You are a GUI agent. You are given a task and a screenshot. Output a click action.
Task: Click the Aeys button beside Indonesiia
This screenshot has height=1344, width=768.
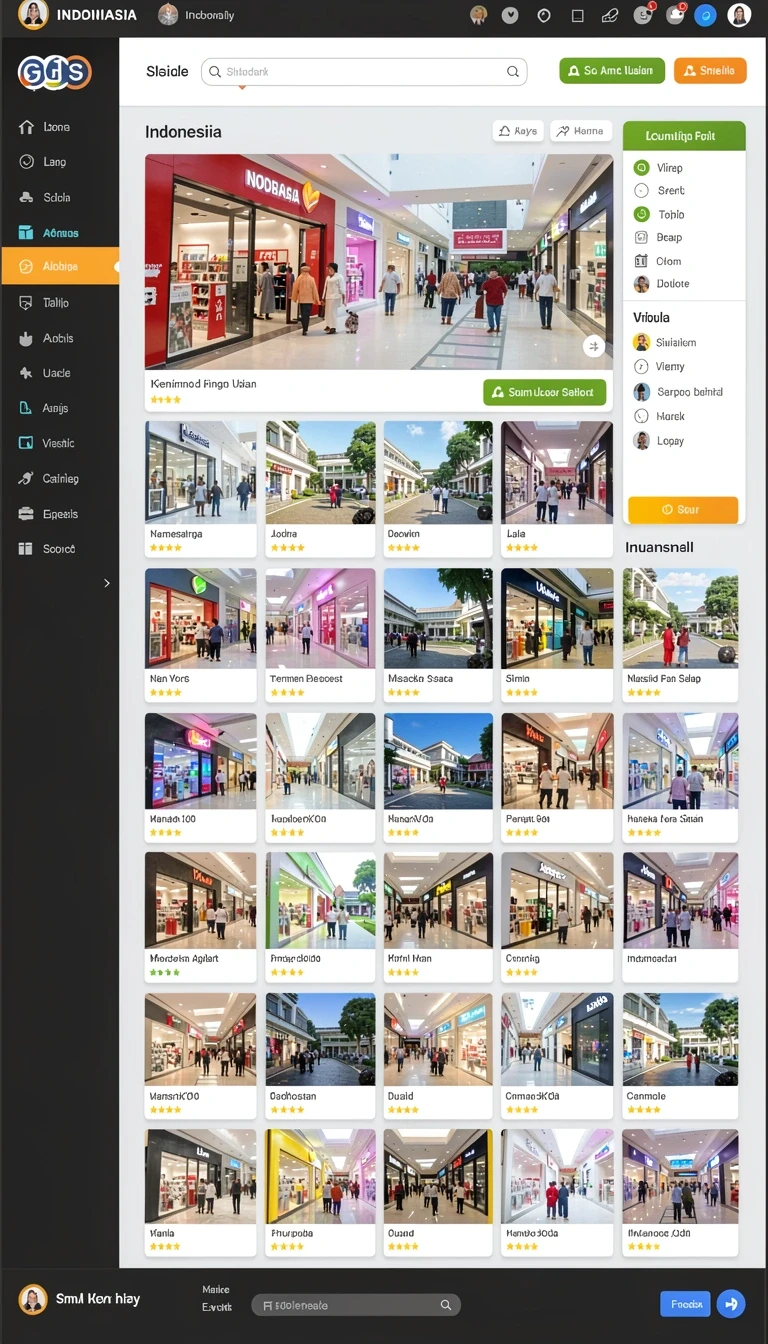tap(518, 131)
